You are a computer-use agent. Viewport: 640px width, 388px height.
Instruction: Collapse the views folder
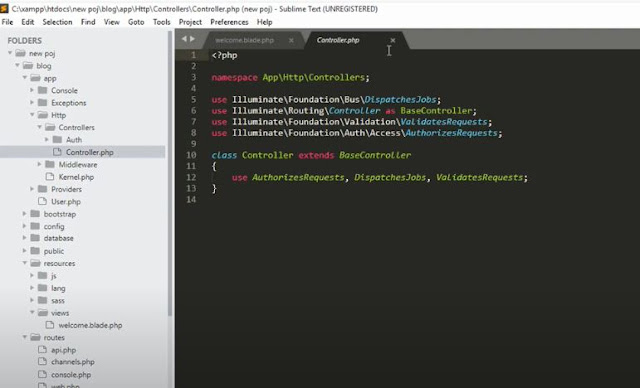(32, 312)
